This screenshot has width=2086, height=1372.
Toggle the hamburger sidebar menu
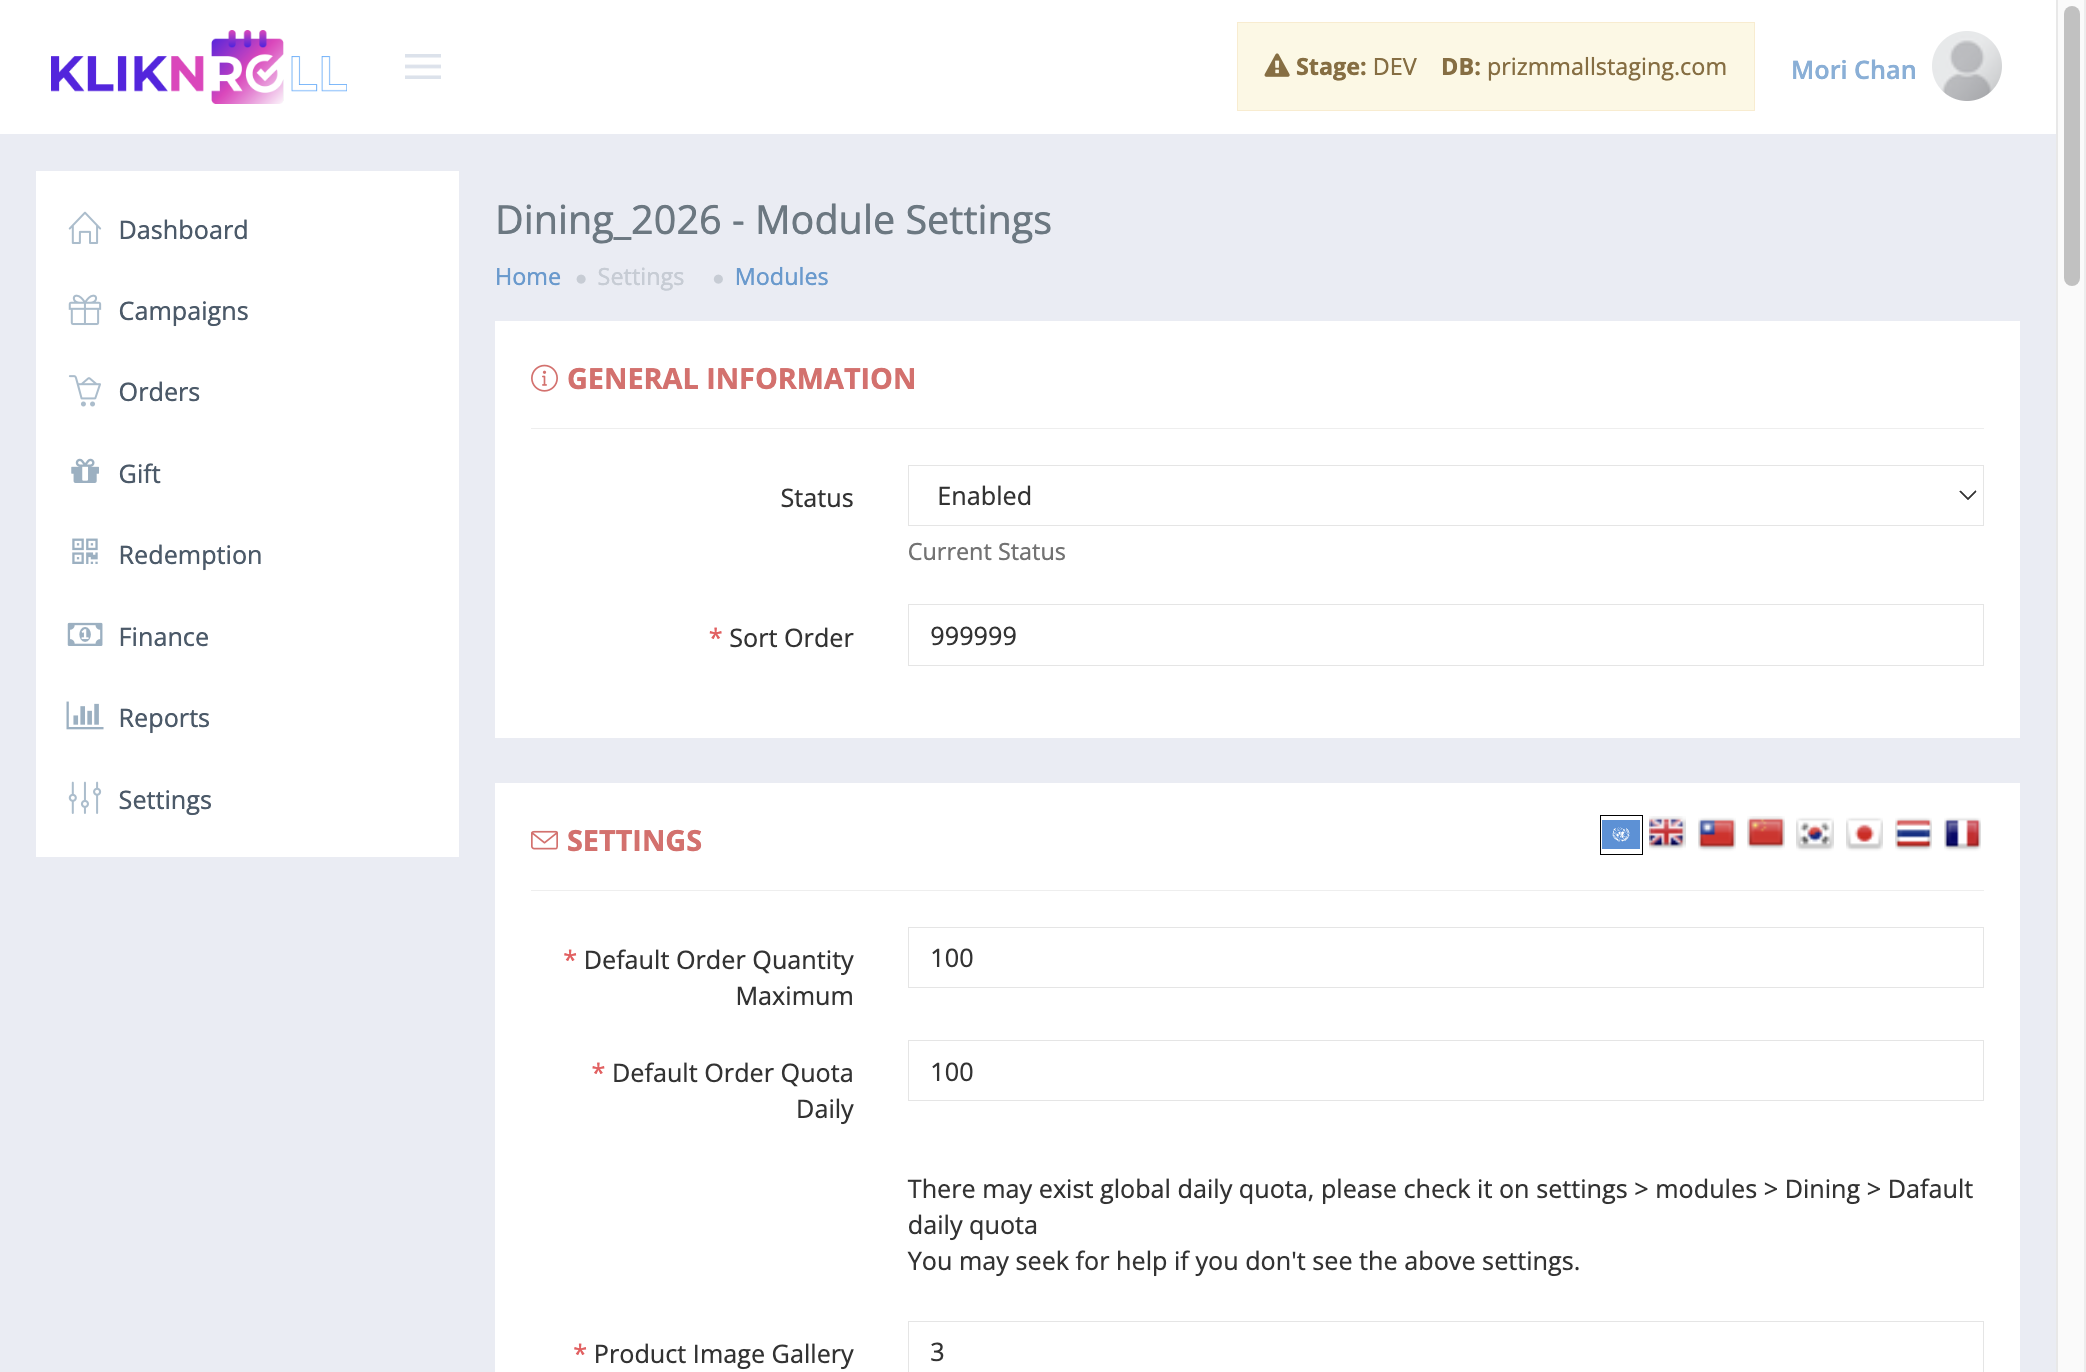point(423,67)
